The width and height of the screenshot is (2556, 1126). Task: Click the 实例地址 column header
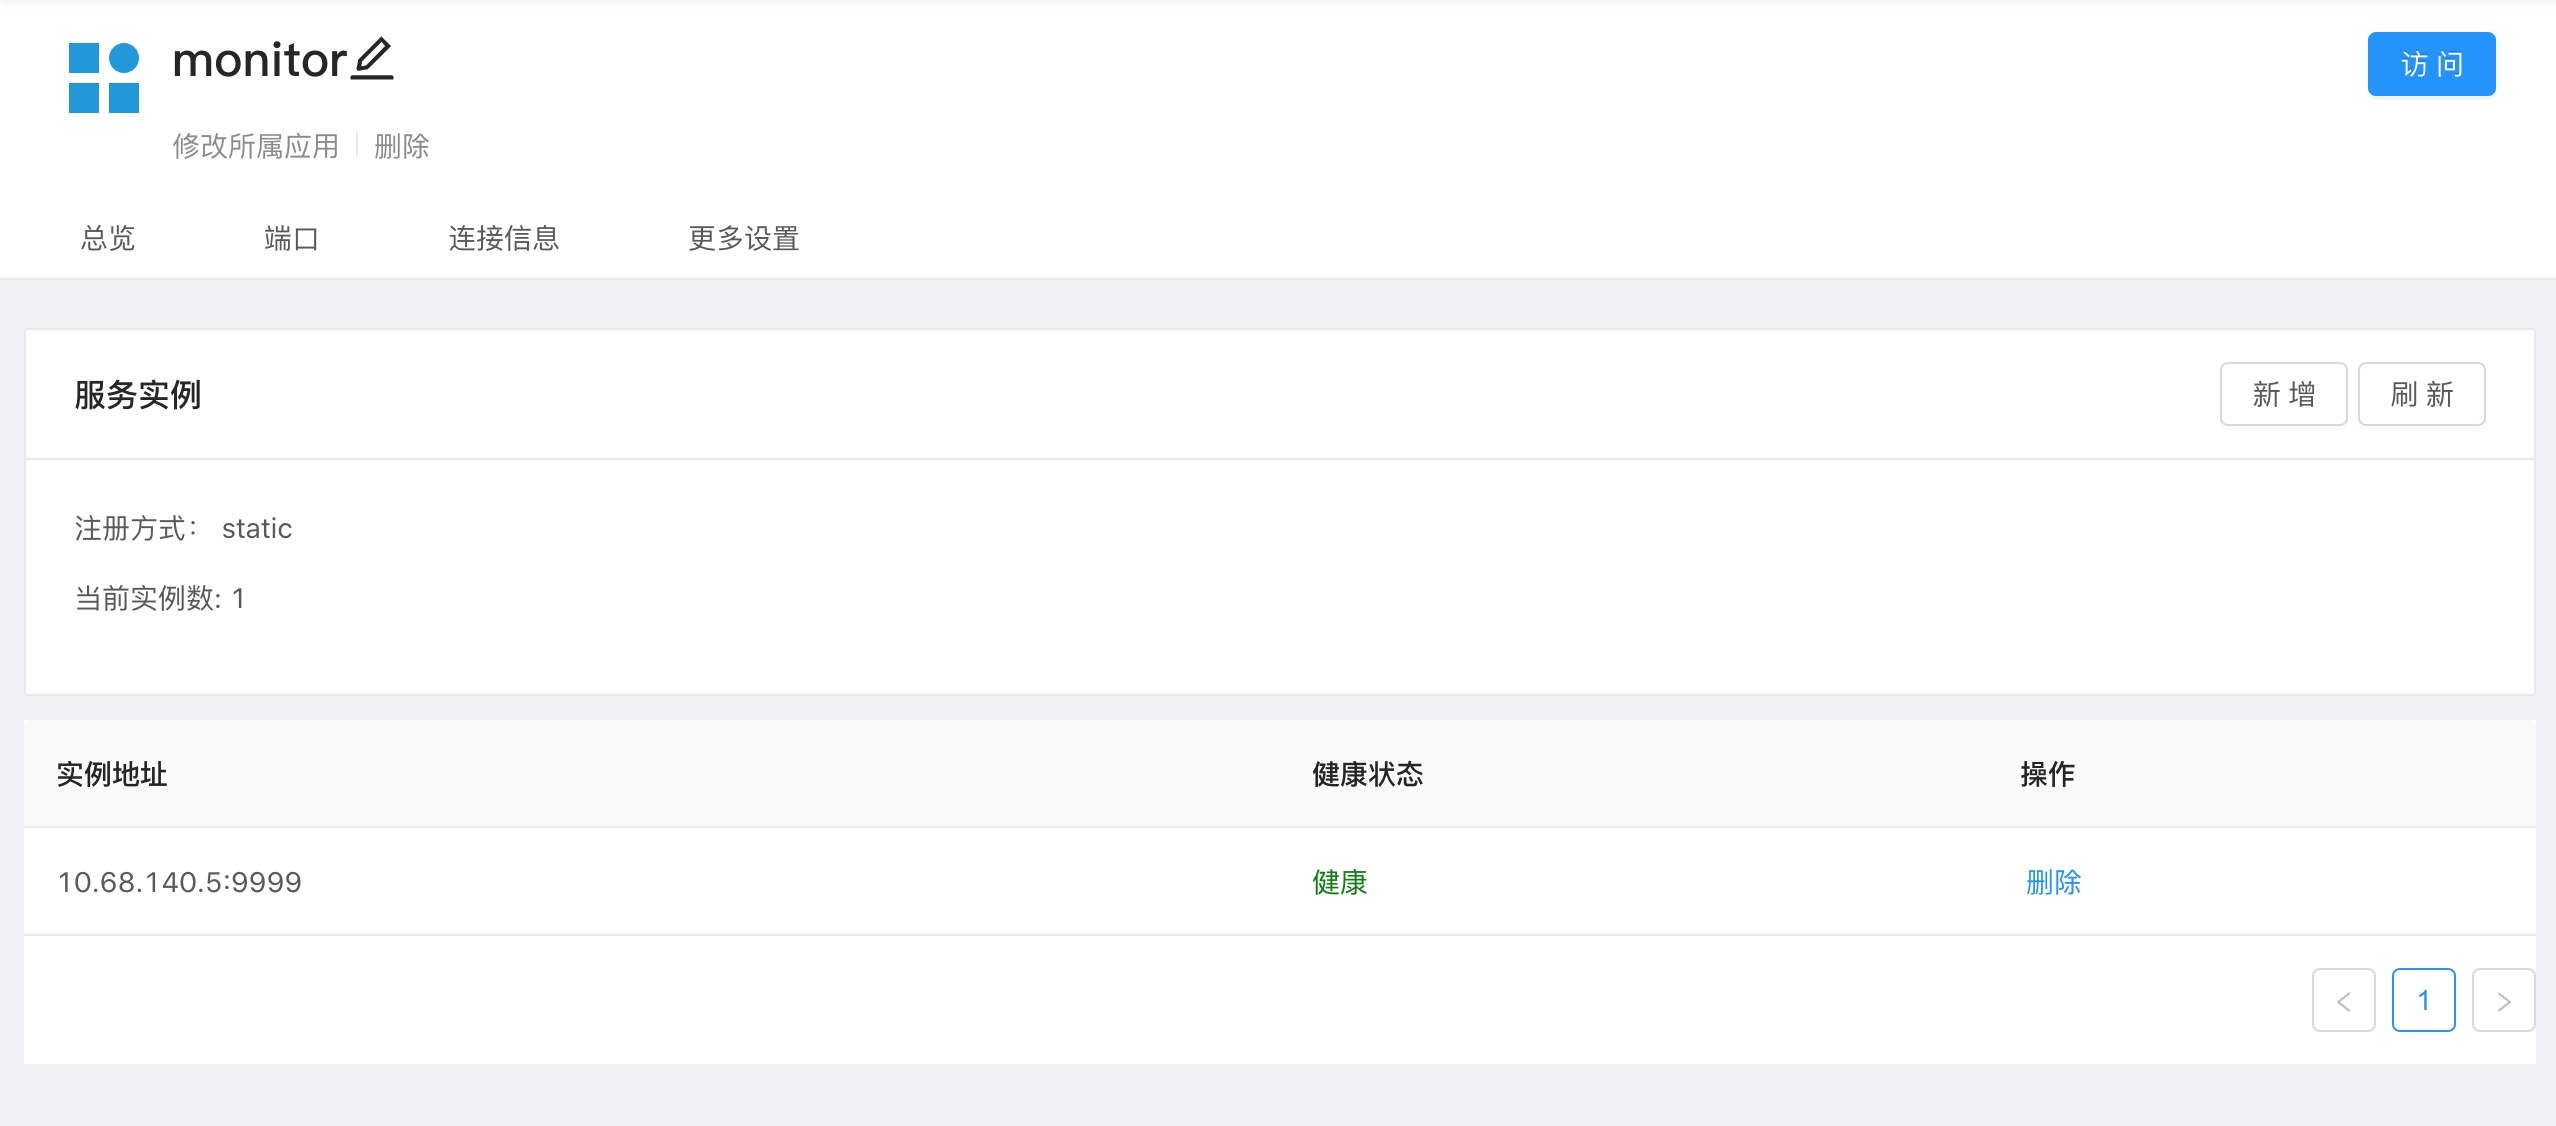click(113, 774)
